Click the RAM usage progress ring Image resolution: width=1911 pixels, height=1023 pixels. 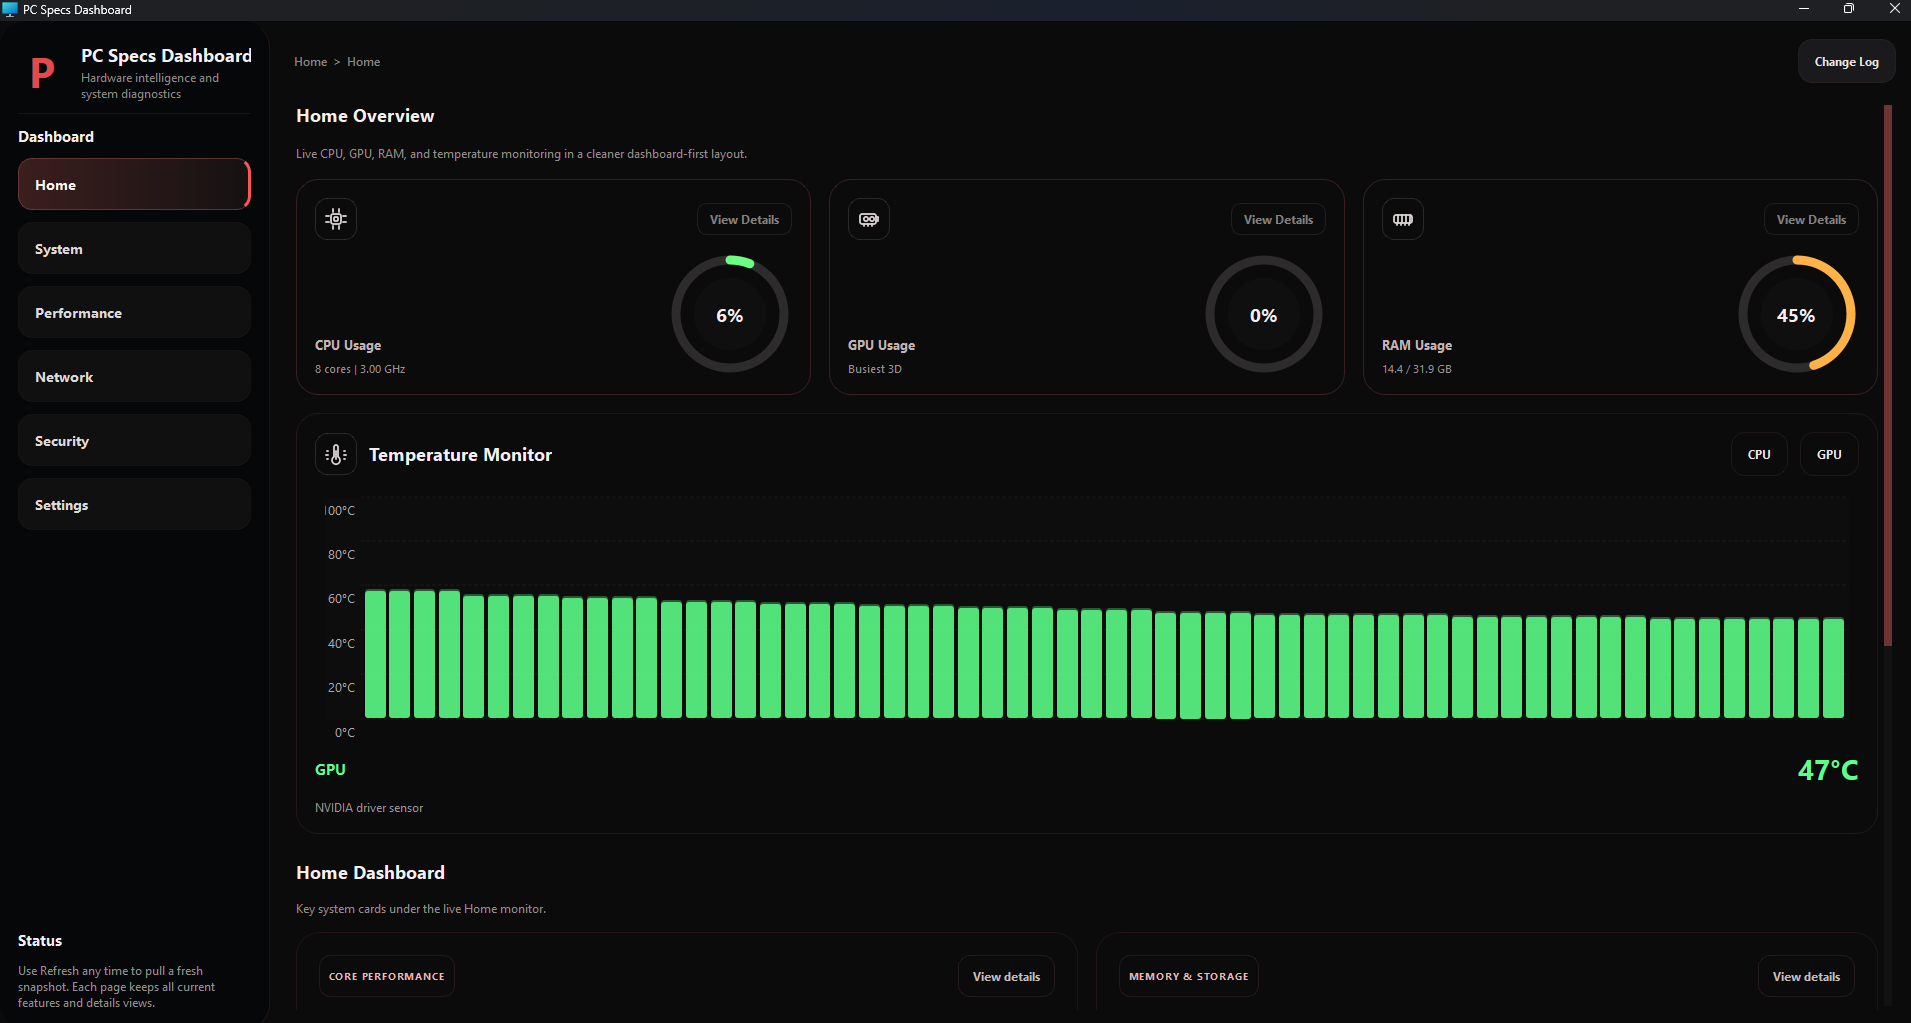point(1796,314)
